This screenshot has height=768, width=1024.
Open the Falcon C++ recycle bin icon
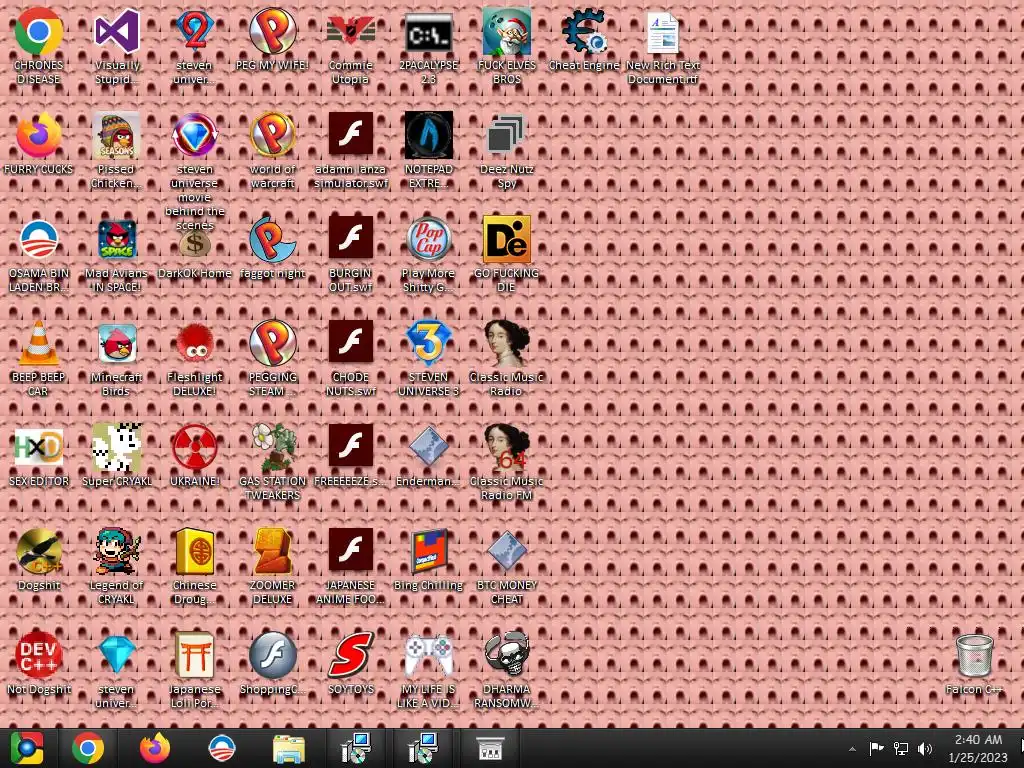(974, 663)
